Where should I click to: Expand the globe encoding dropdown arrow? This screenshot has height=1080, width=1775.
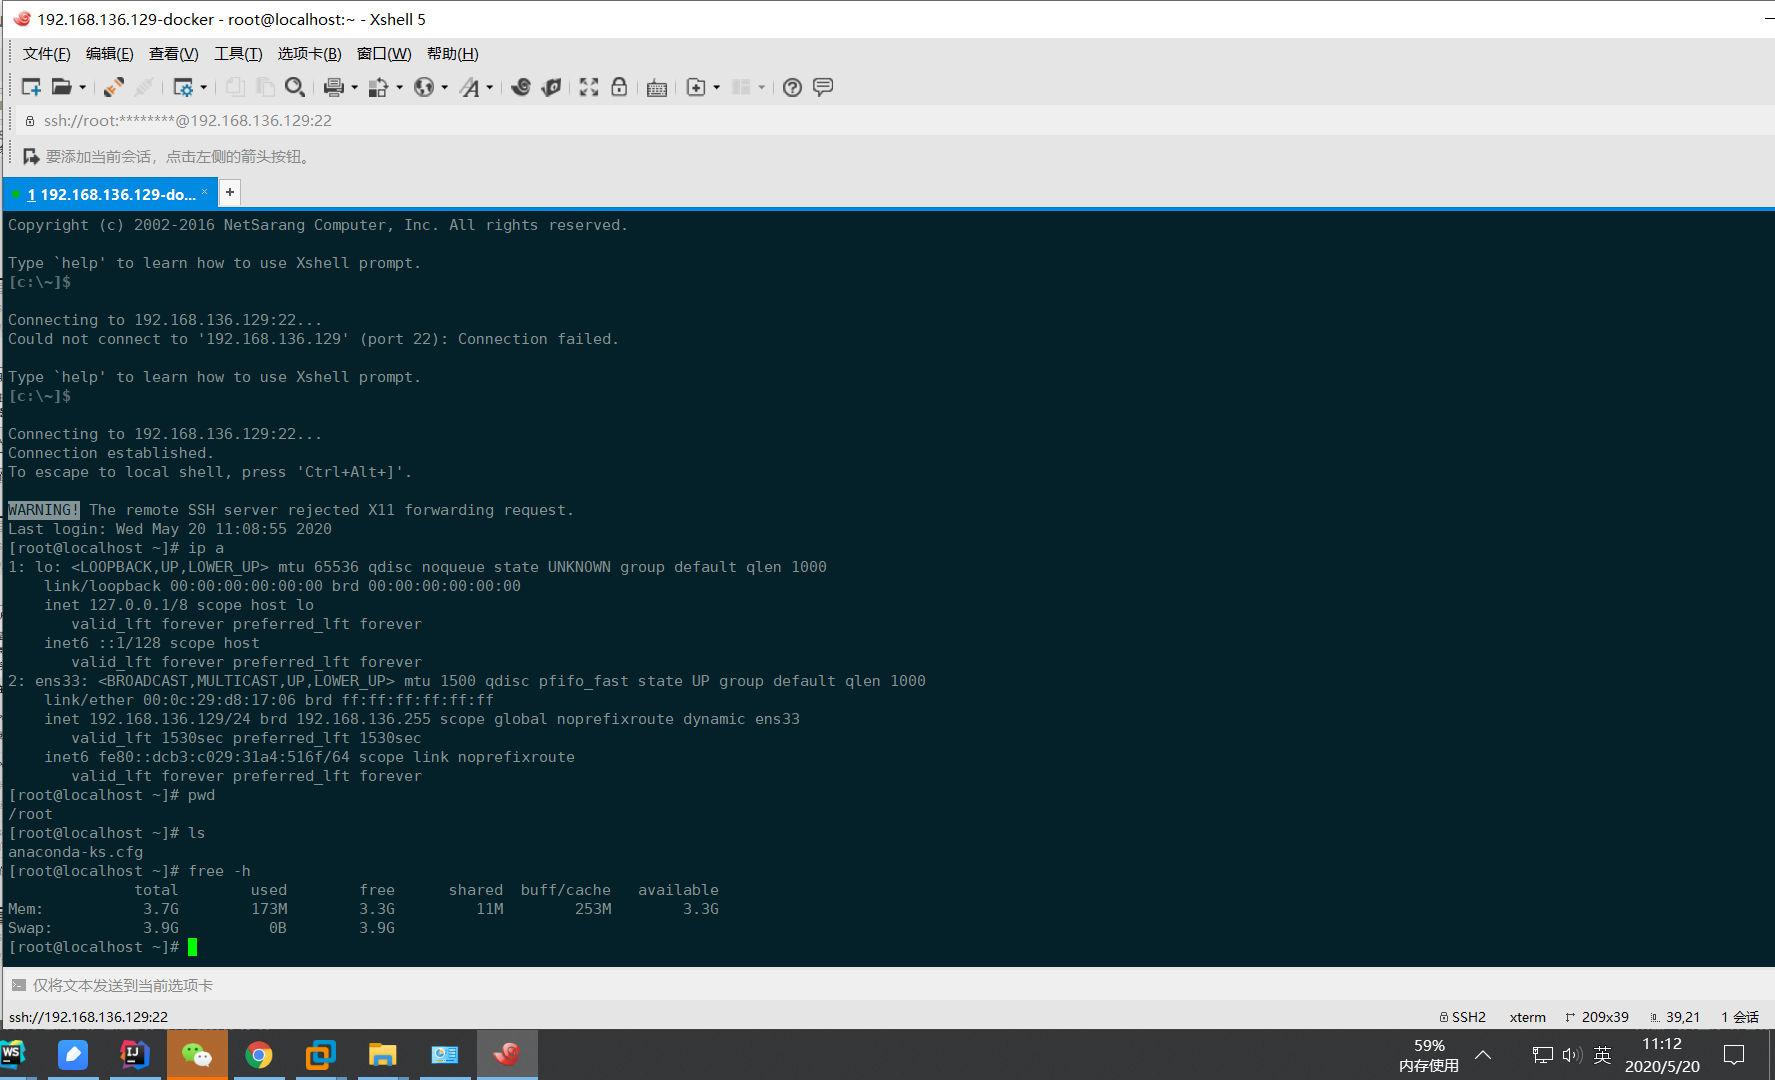tap(444, 87)
